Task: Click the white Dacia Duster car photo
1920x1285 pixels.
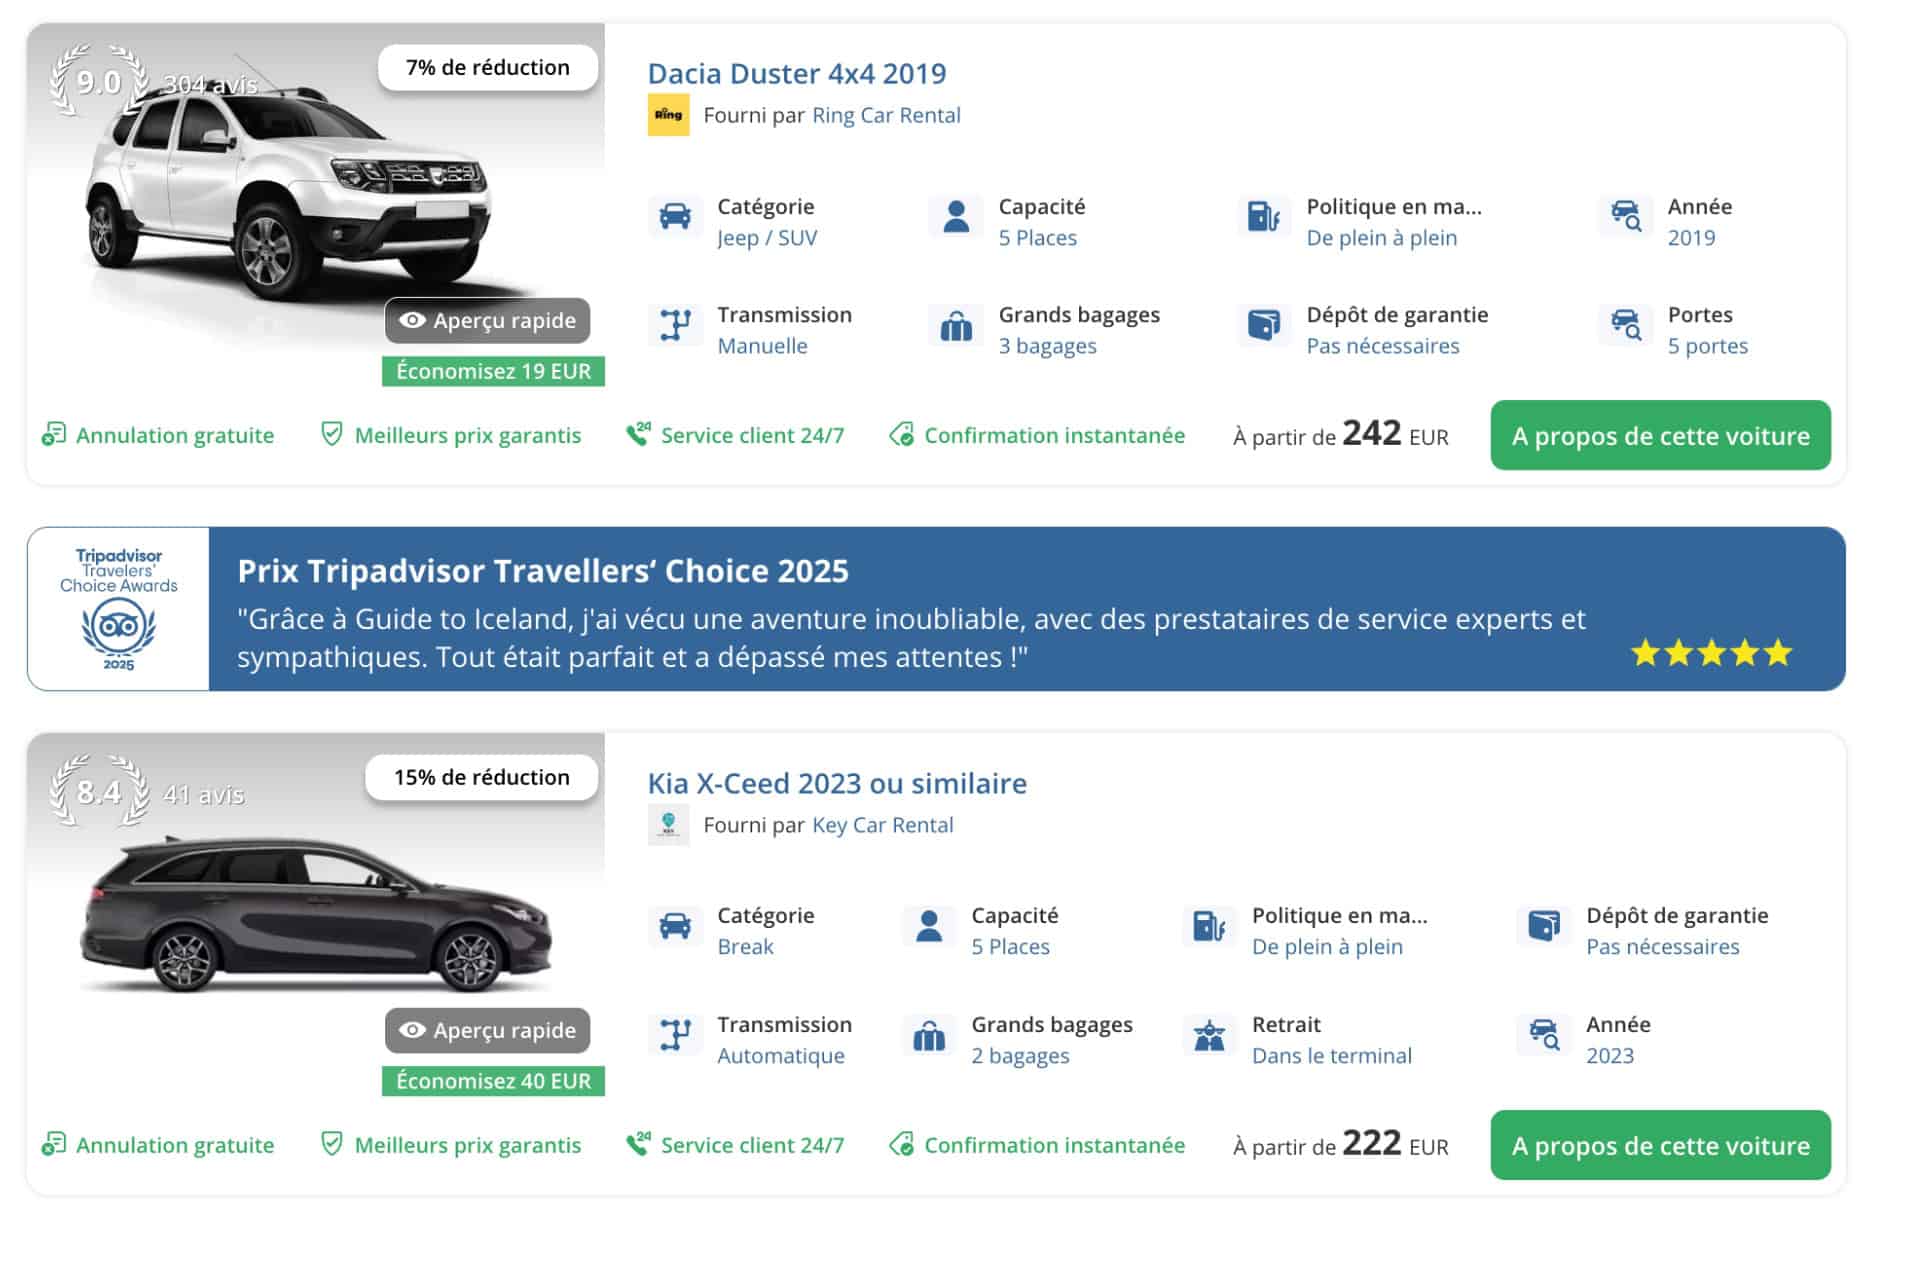Action: [x=290, y=200]
